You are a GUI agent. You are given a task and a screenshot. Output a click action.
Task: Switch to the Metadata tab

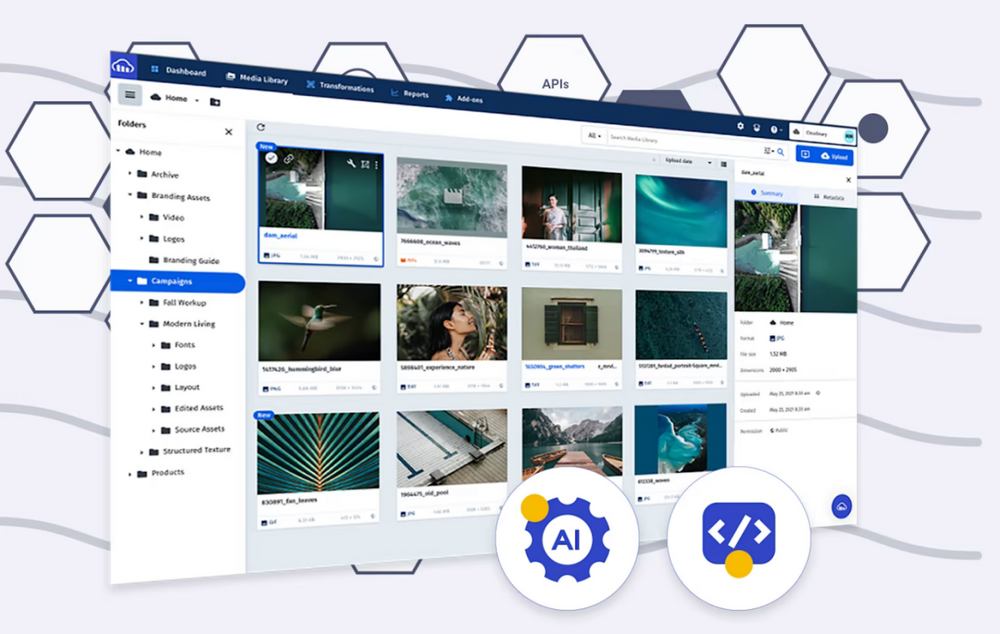829,197
